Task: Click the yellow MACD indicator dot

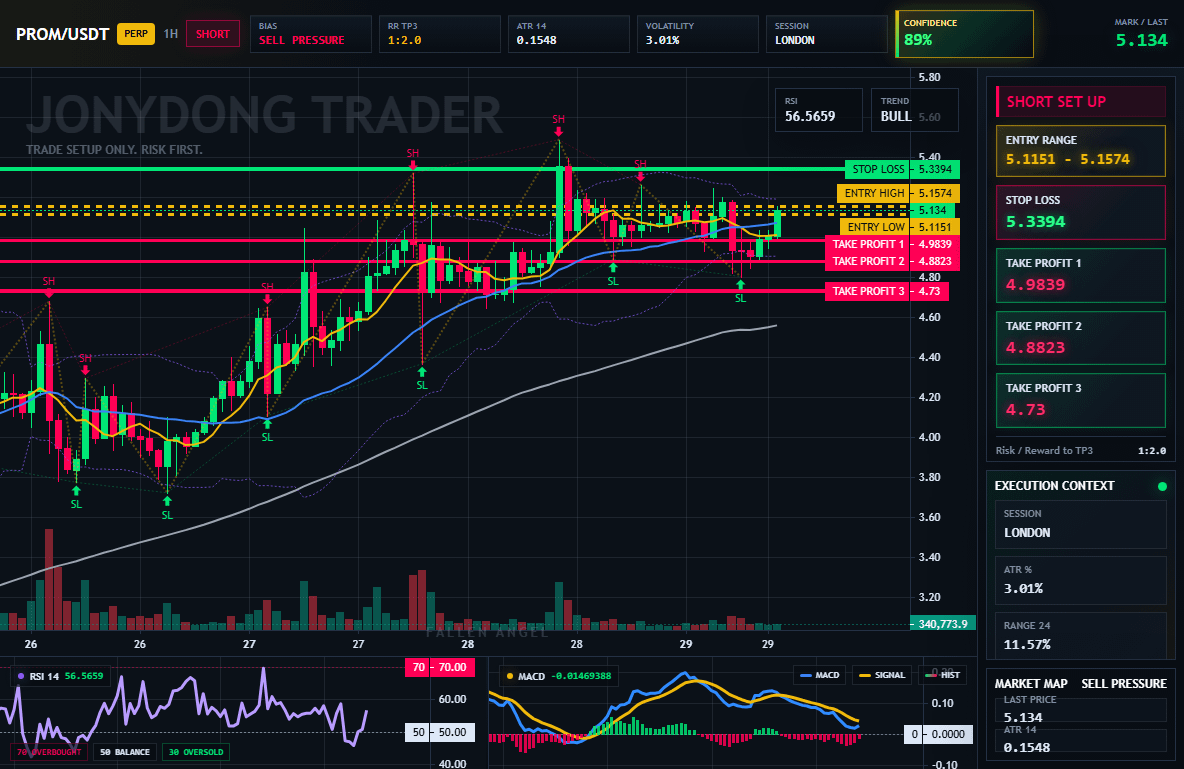Action: pyautogui.click(x=510, y=676)
